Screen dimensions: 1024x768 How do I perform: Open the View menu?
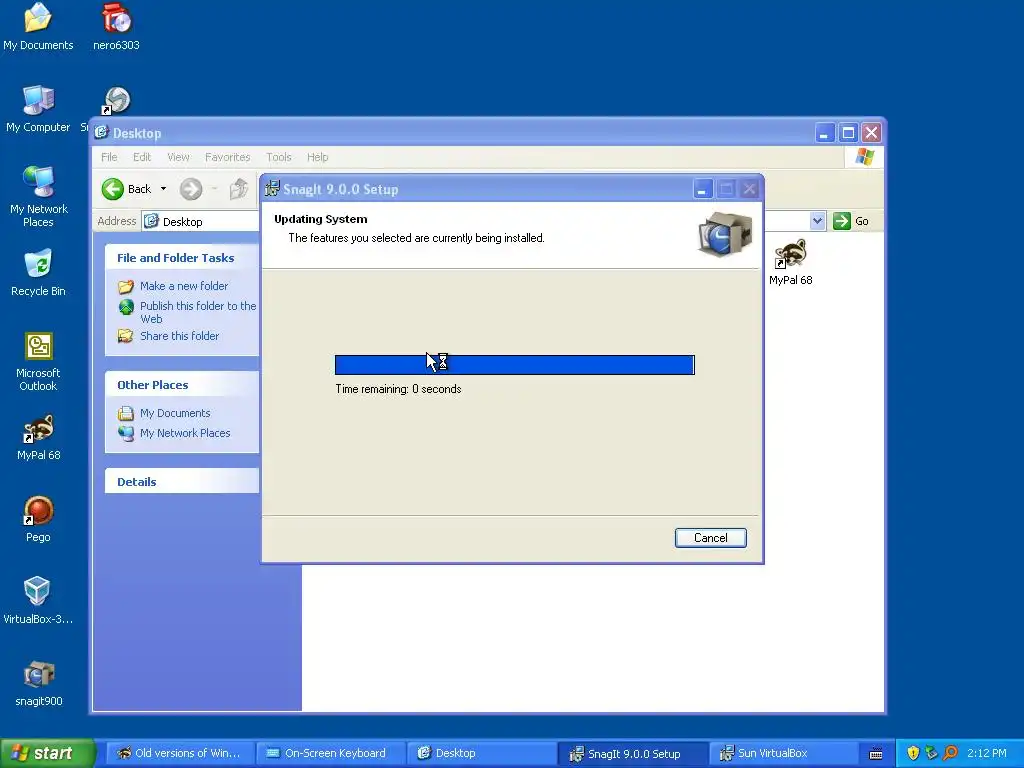pyautogui.click(x=178, y=157)
